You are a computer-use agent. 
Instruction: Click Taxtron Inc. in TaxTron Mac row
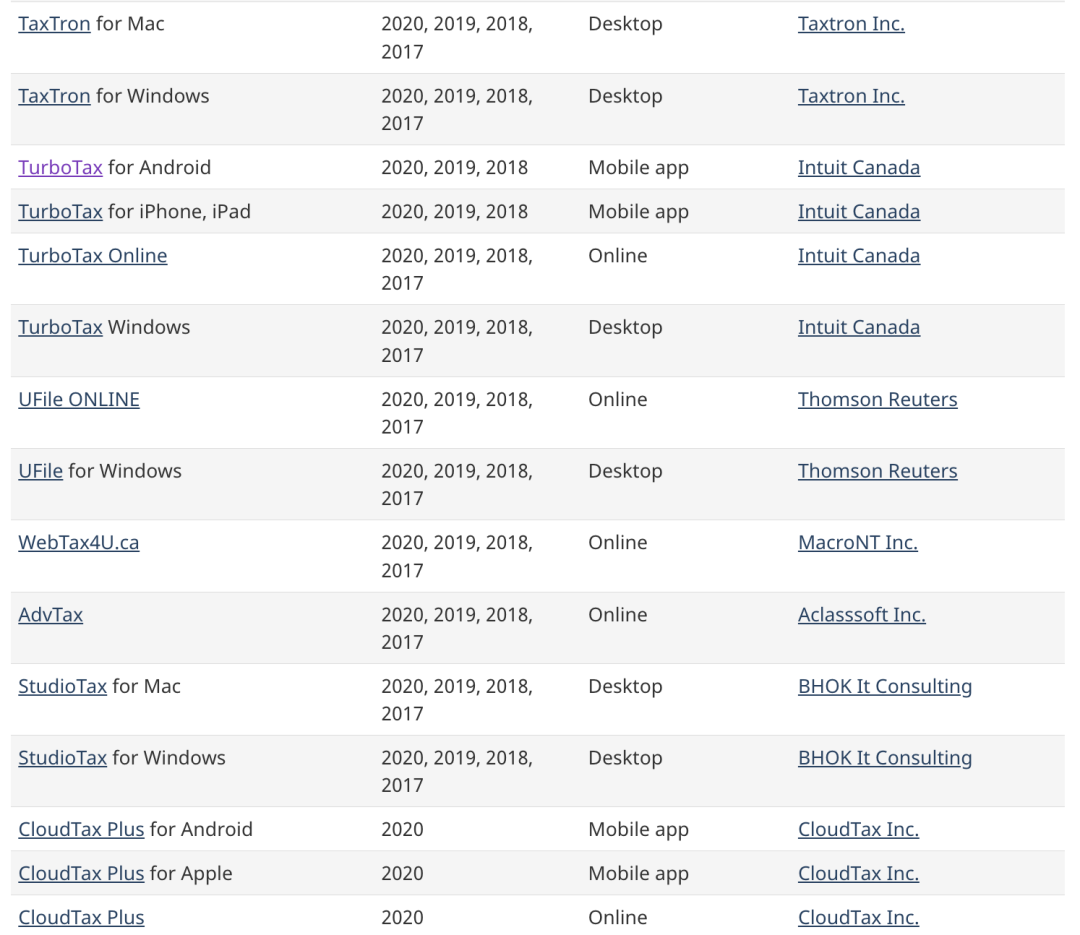pos(851,24)
